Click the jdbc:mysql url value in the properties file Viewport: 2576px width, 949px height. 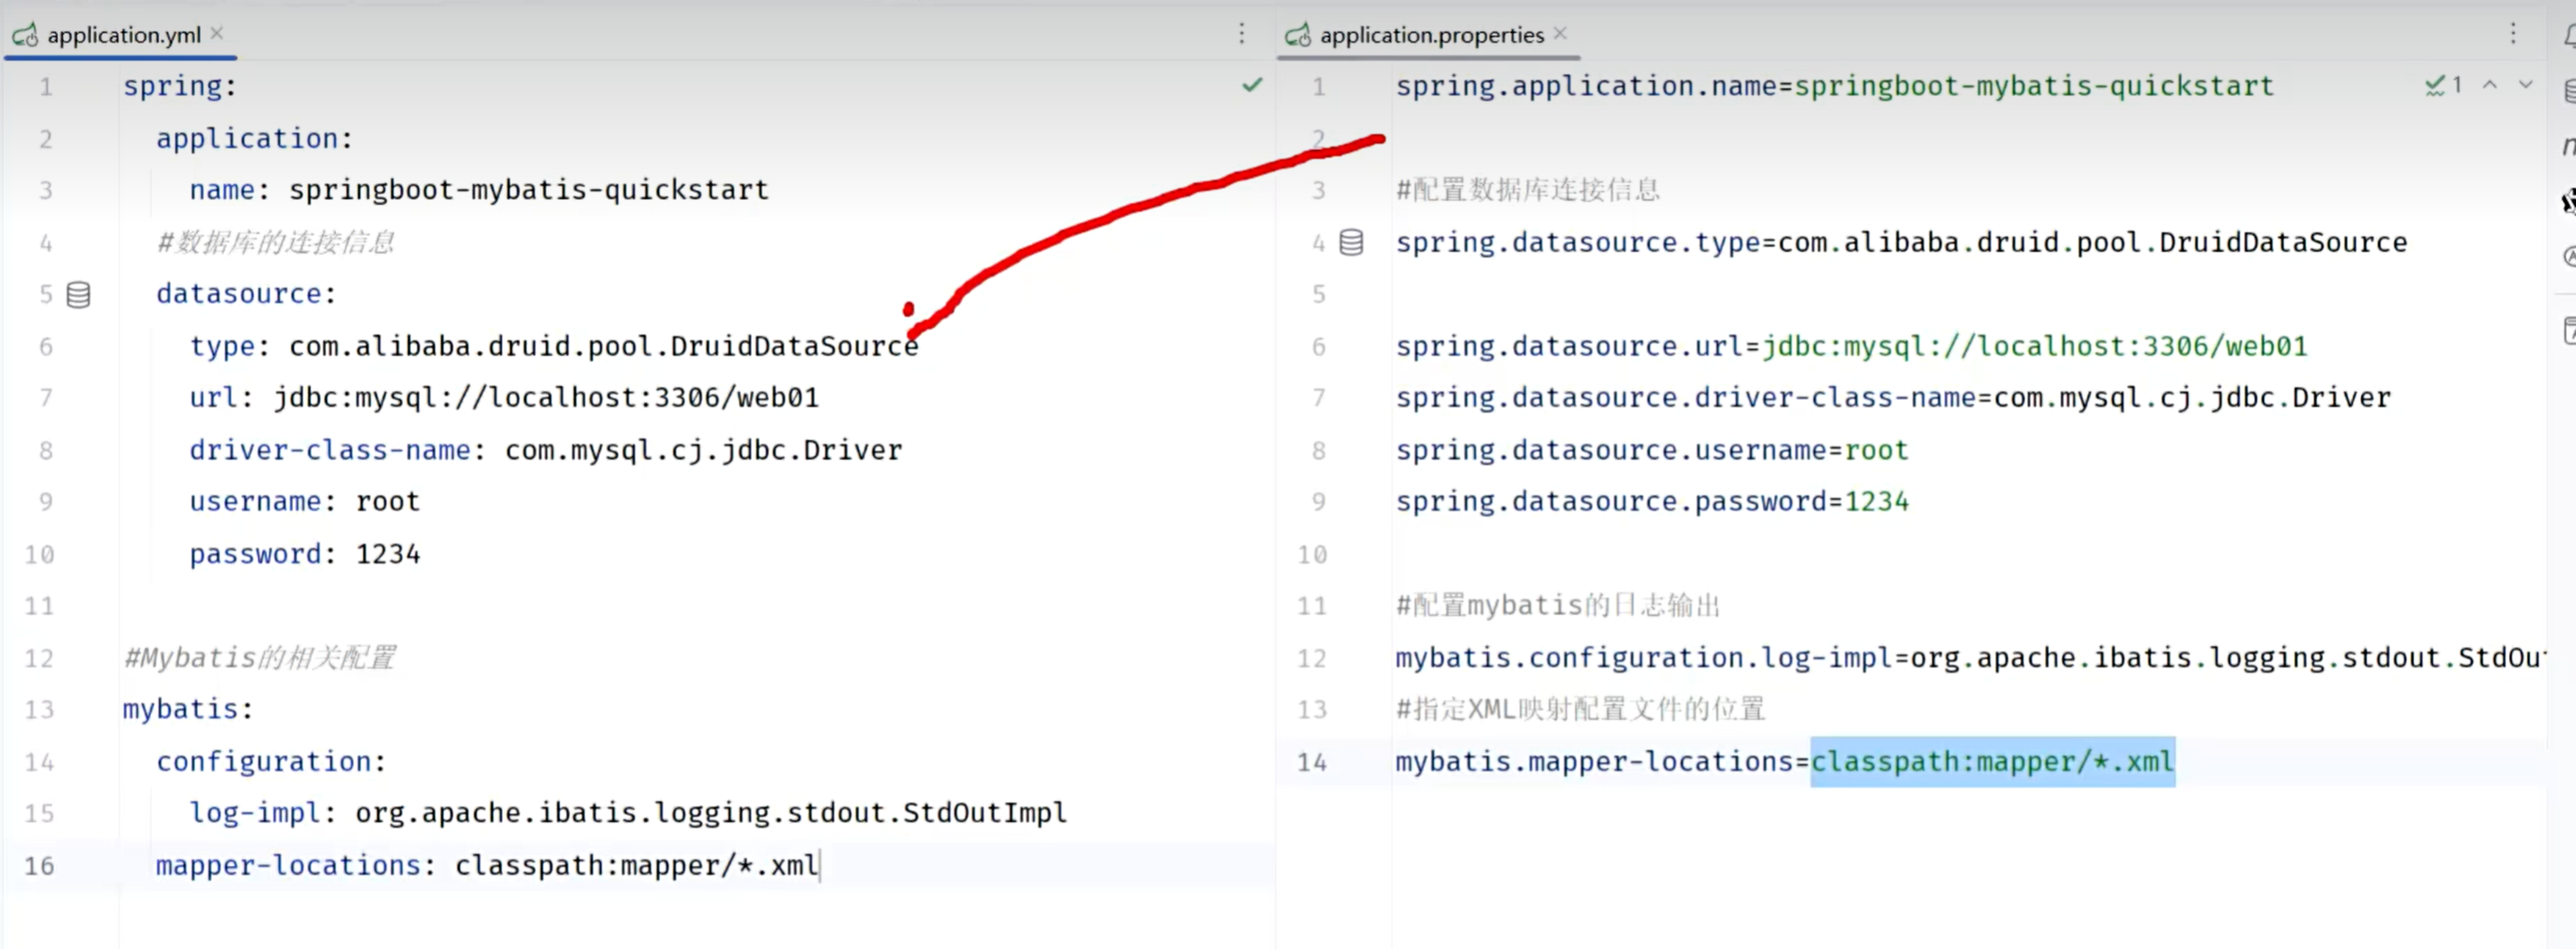click(2034, 347)
